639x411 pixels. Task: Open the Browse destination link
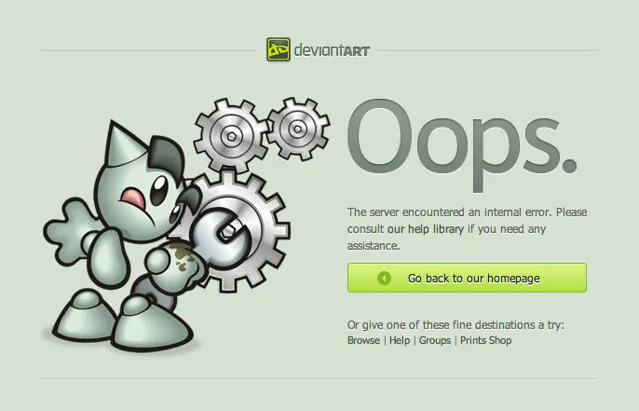coord(364,340)
